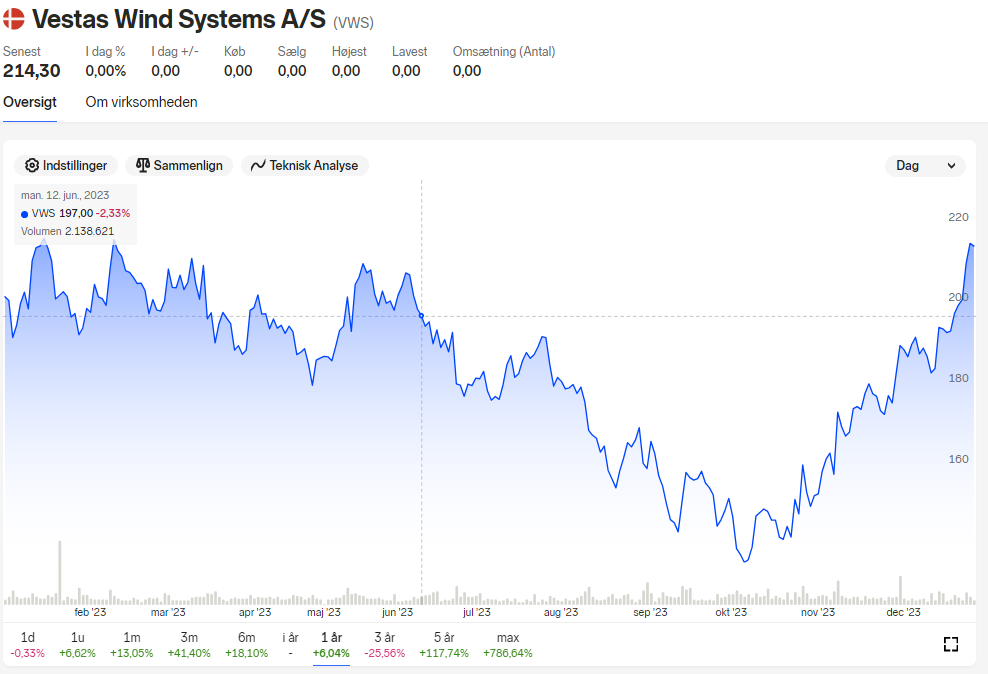Open Indstillinger gear settings

pyautogui.click(x=66, y=166)
